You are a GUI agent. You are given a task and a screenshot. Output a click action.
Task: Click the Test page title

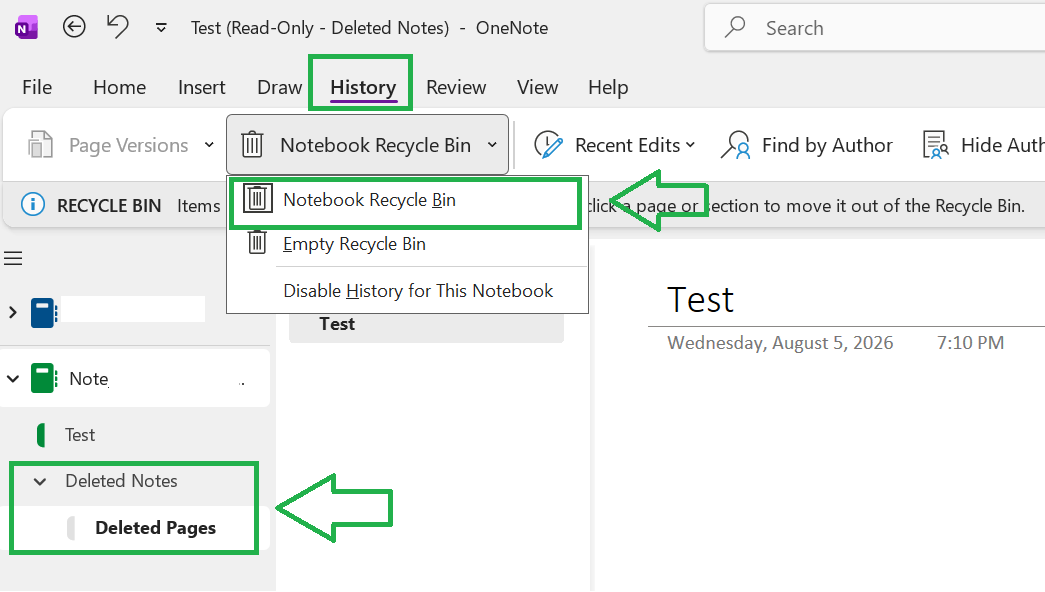700,299
